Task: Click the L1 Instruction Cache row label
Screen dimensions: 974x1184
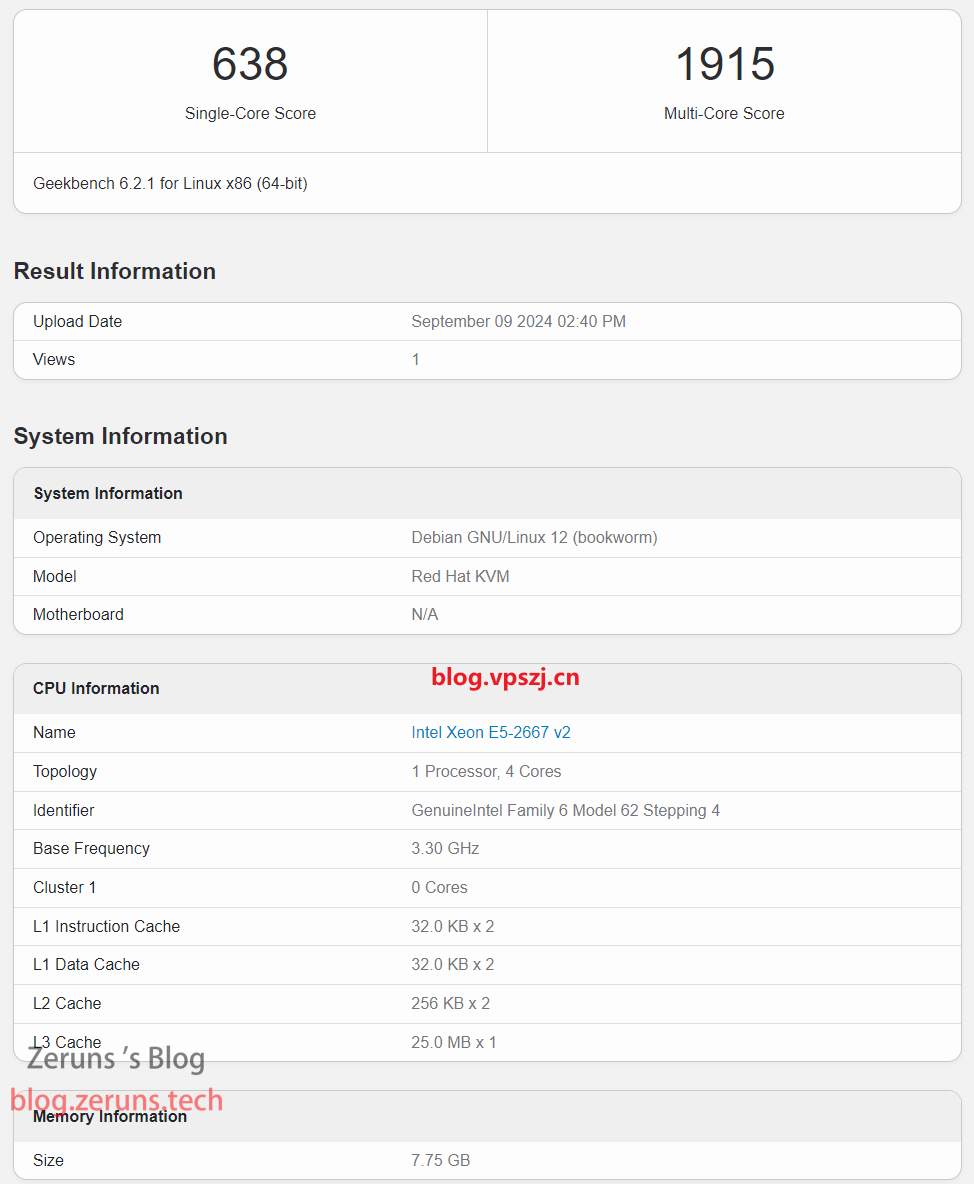Action: [106, 926]
